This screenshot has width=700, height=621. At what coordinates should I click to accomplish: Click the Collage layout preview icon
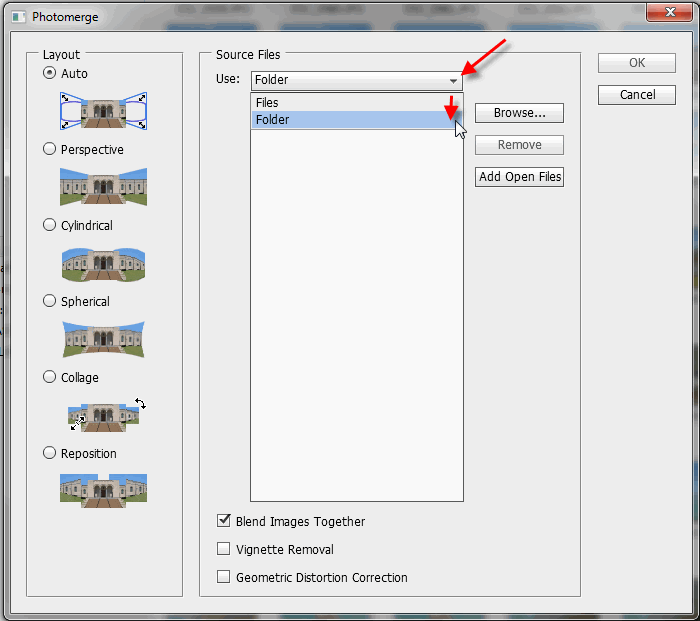(103, 414)
